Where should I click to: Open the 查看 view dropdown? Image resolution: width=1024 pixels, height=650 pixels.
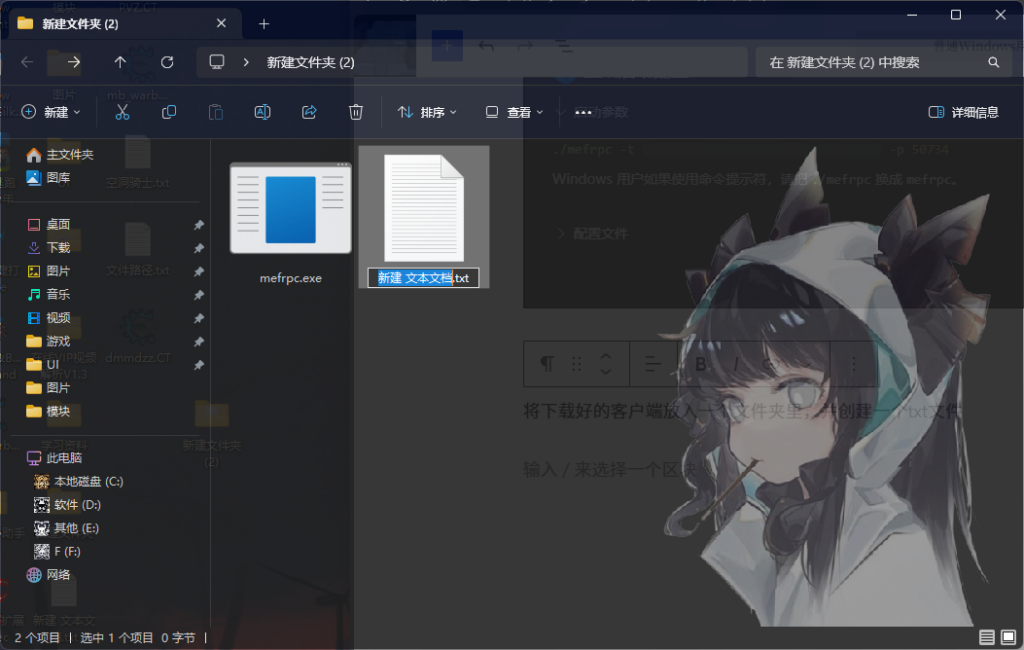[514, 112]
